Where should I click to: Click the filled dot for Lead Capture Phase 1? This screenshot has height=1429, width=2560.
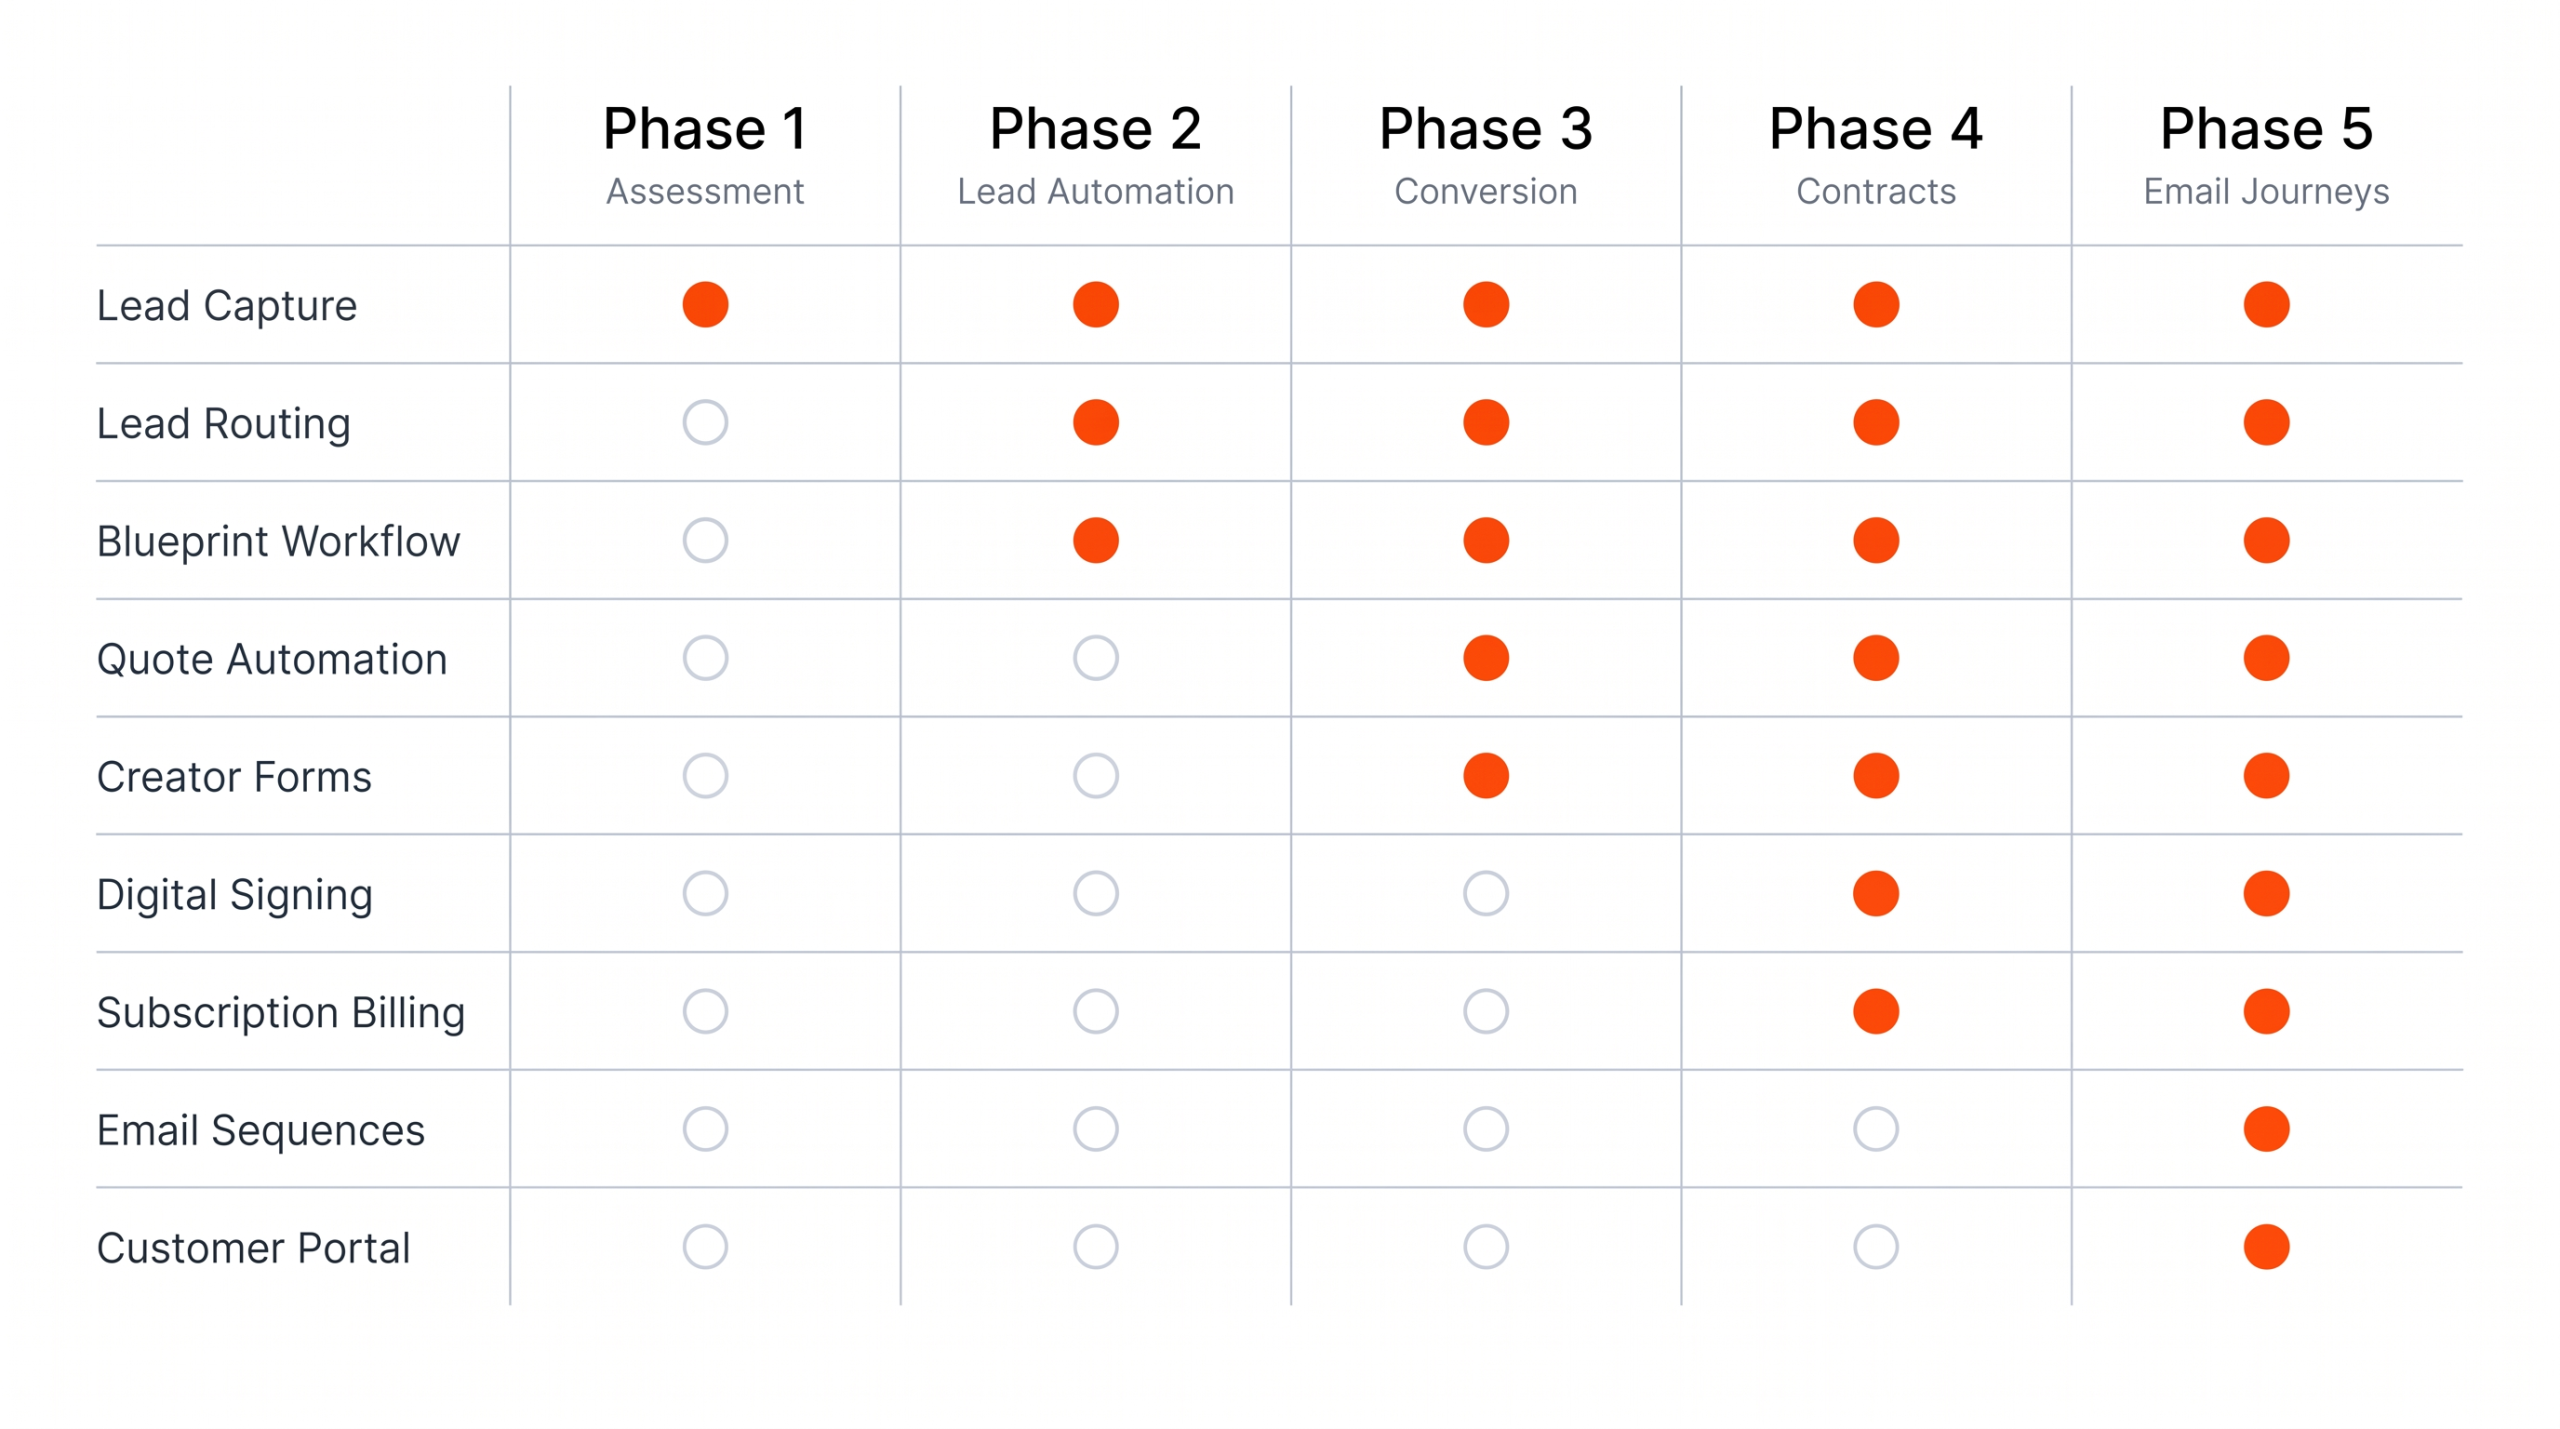click(705, 304)
